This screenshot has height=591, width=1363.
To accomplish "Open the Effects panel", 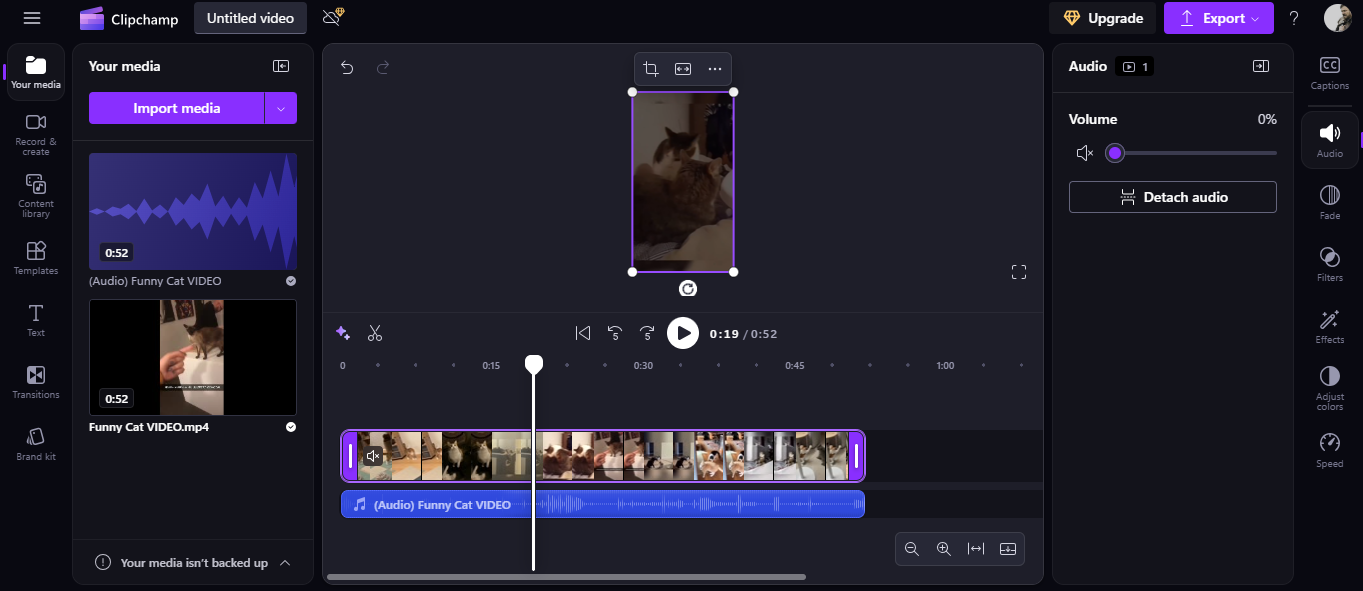I will pos(1329,326).
